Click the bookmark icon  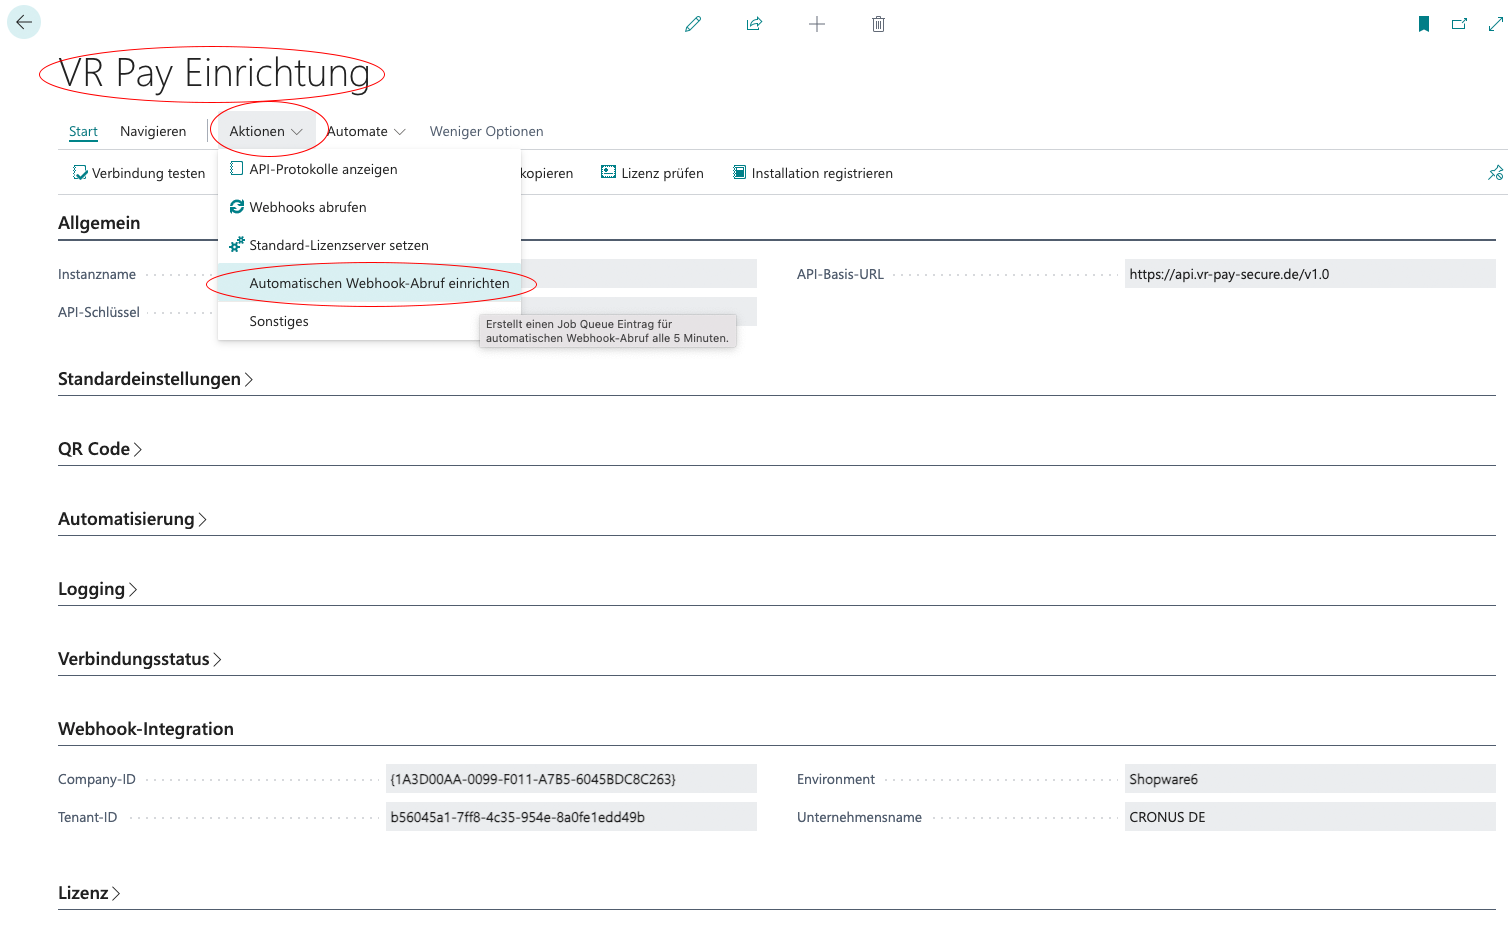(x=1424, y=24)
